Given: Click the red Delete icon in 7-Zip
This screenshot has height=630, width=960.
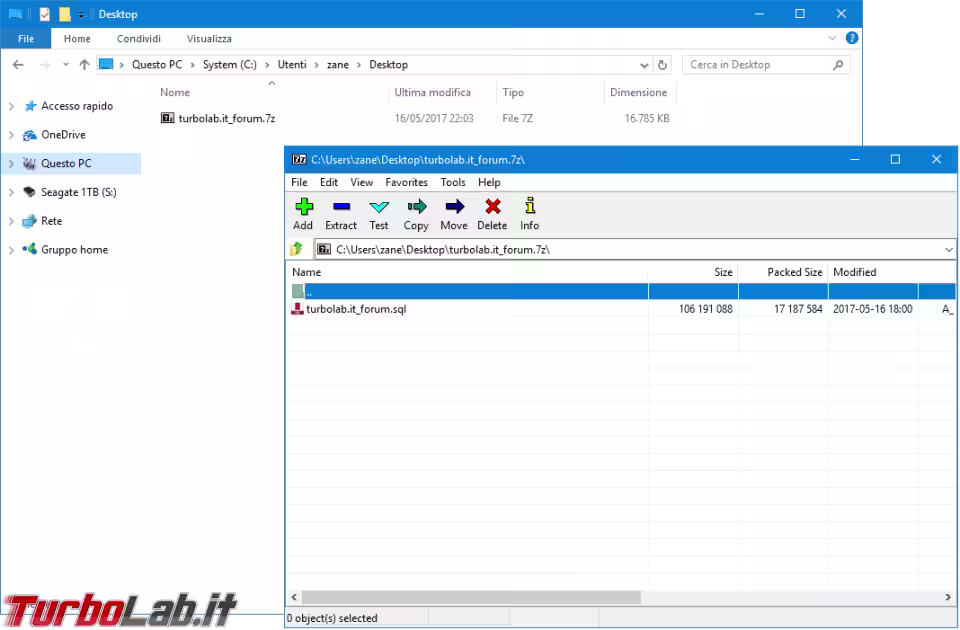Looking at the screenshot, I should [492, 214].
